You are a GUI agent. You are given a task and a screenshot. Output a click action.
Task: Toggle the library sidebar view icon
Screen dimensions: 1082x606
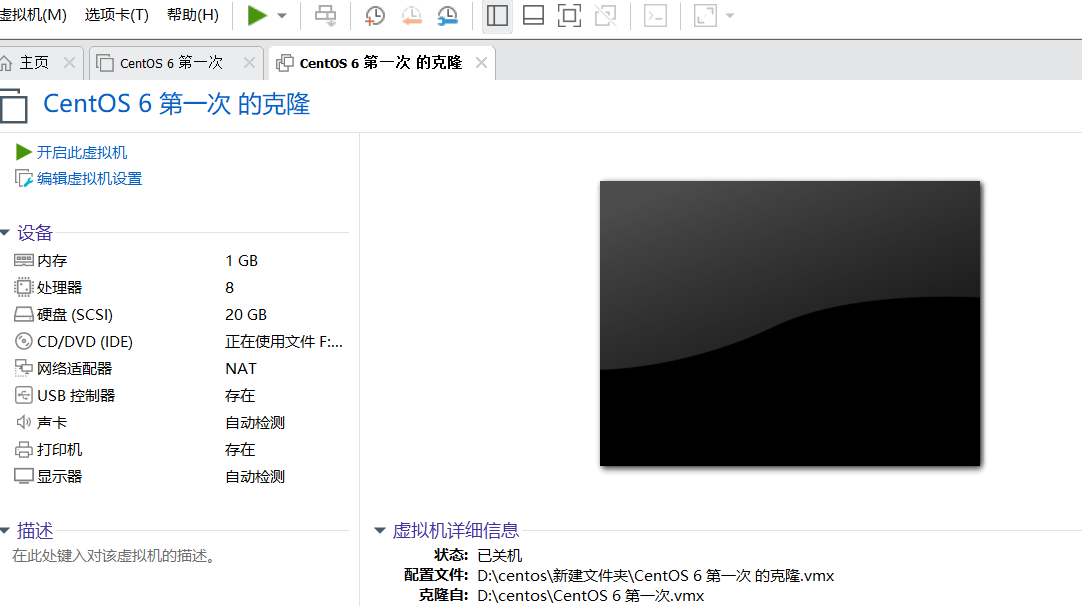click(x=497, y=15)
